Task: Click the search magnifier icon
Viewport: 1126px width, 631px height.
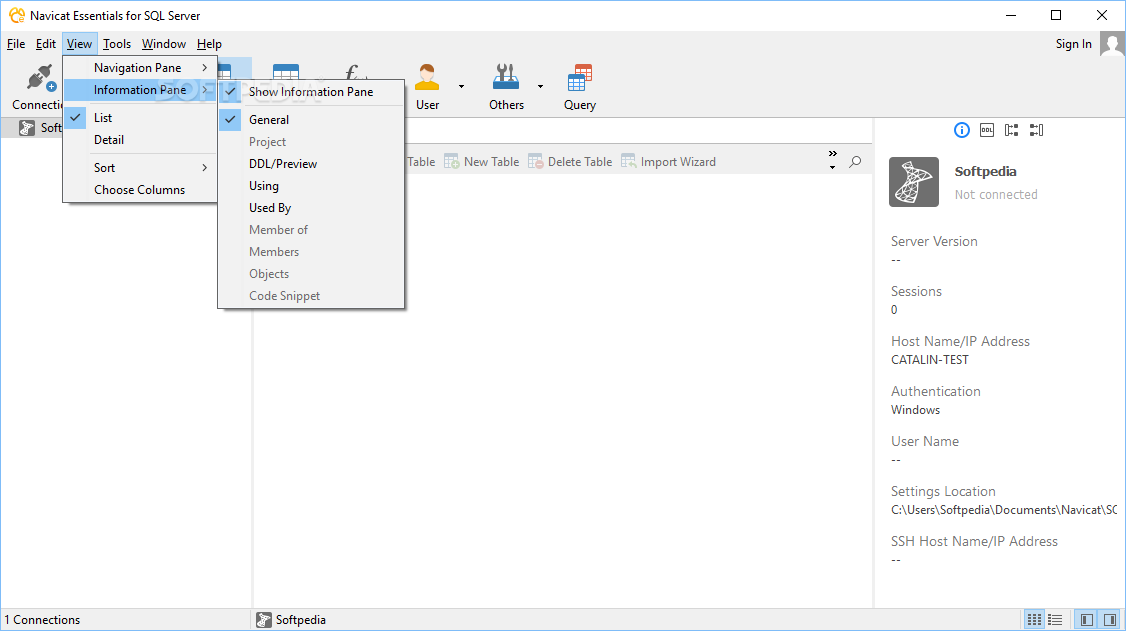Action: pyautogui.click(x=855, y=162)
